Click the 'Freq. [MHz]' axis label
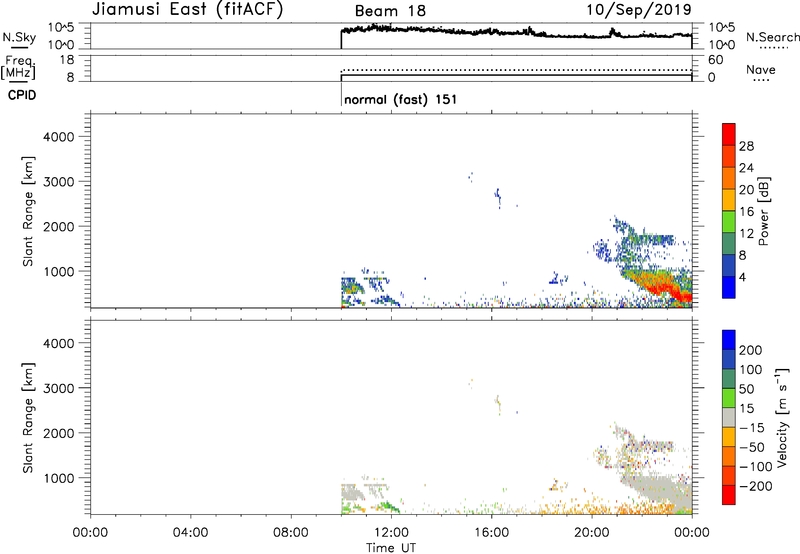Screen dimensions: 800x554 18,67
